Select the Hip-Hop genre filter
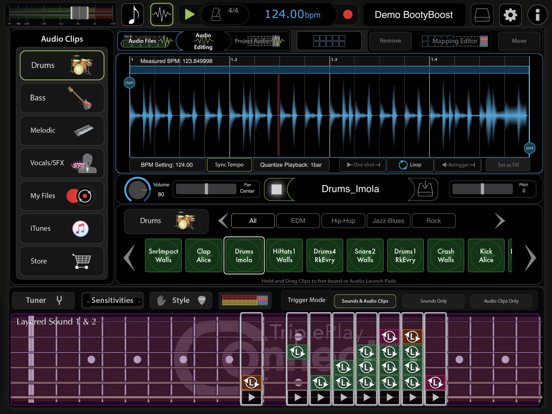Viewport: 552px width, 414px height. click(x=343, y=221)
